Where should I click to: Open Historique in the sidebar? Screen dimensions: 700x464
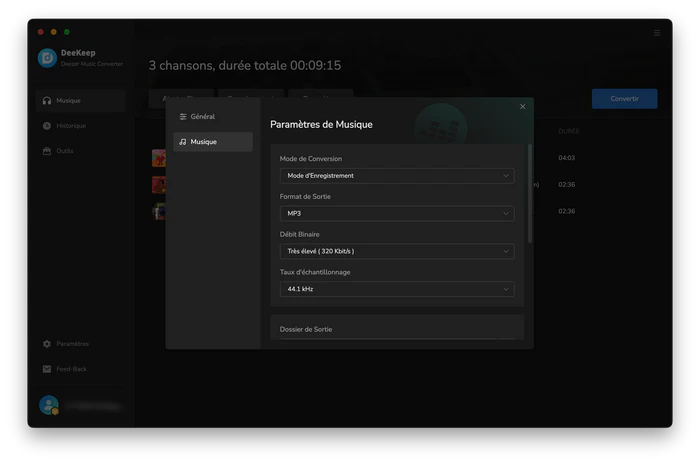pos(81,126)
